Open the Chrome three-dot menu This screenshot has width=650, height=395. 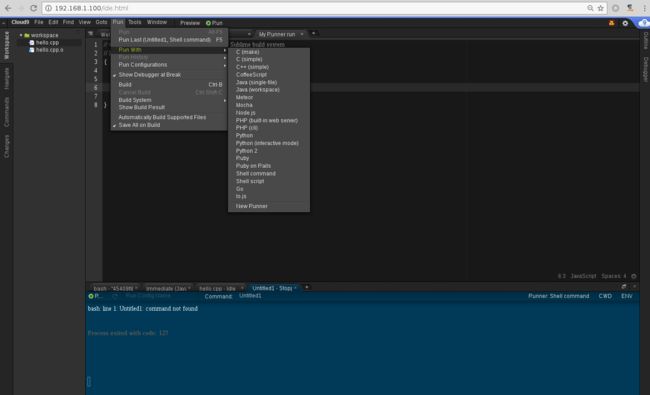(645, 8)
